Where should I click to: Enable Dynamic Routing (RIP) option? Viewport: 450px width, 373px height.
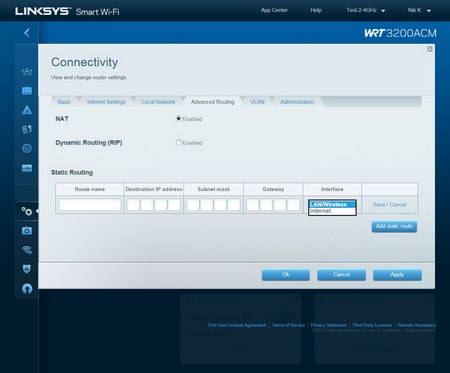[178, 143]
